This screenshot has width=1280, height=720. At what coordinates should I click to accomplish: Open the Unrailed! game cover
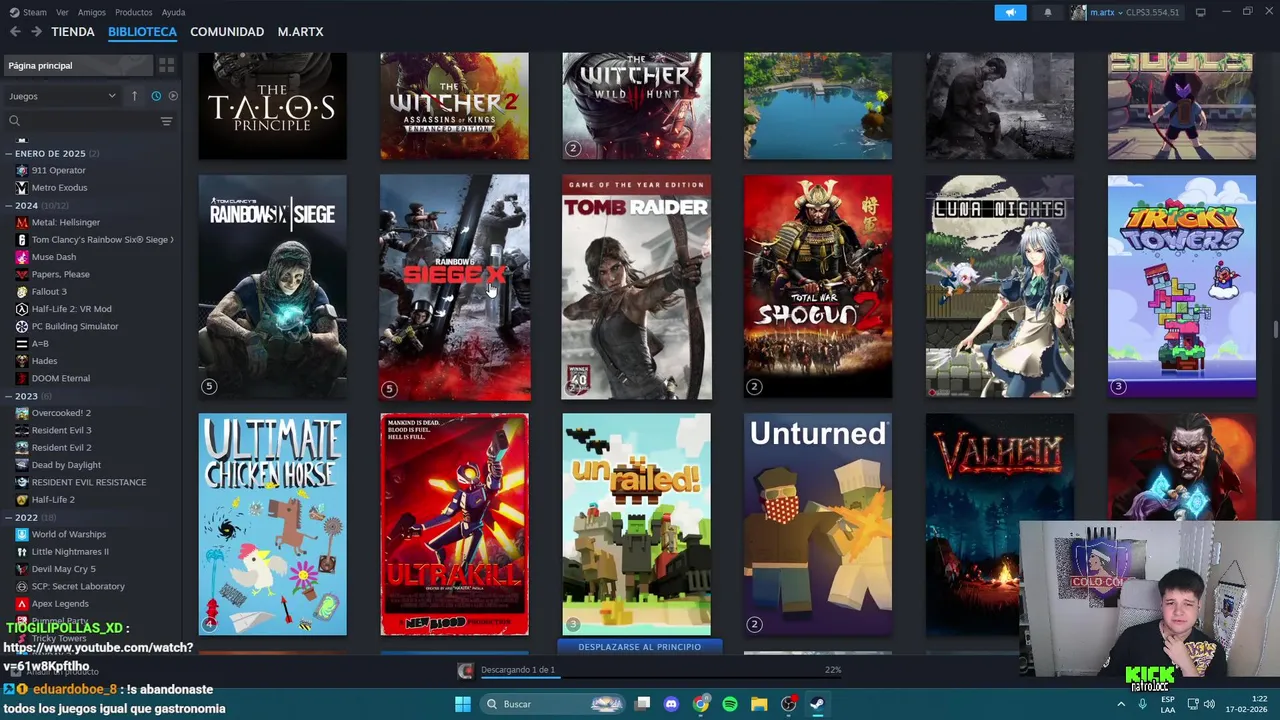tap(636, 525)
